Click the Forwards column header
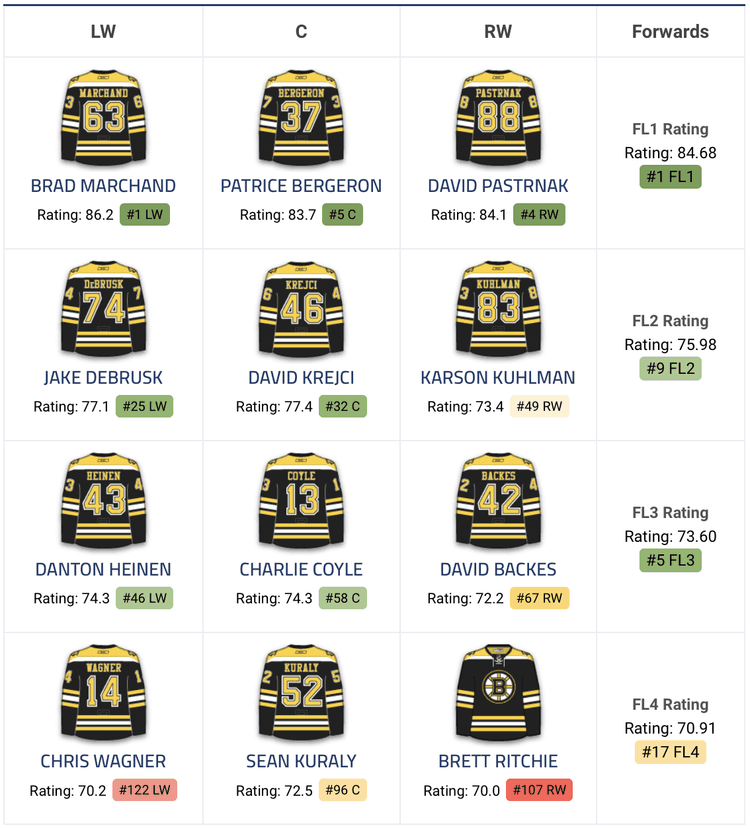This screenshot has width=750, height=829. [670, 32]
